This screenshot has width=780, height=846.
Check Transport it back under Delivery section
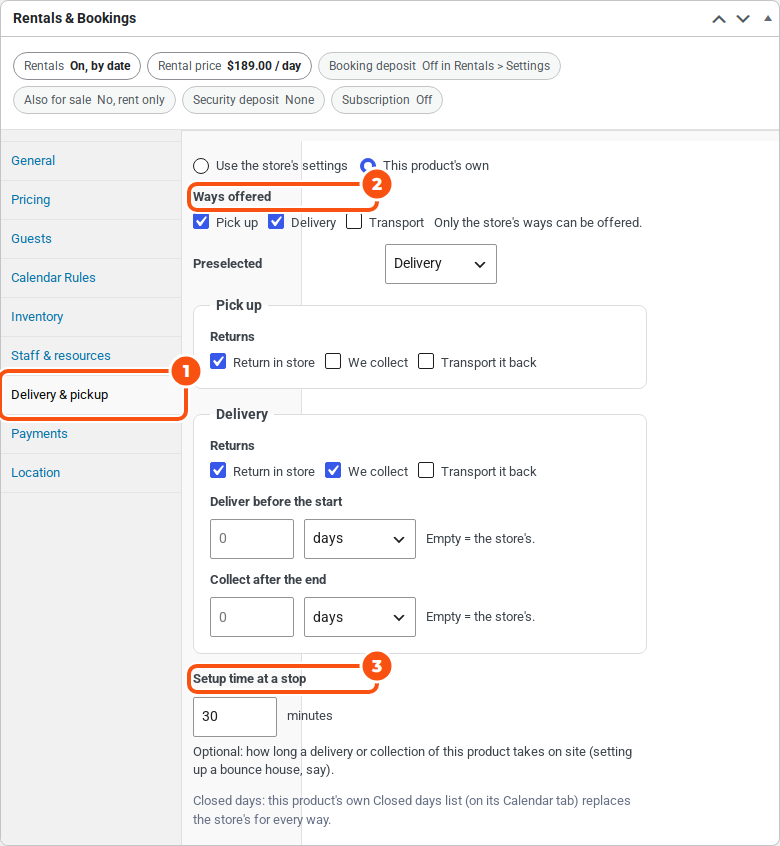click(426, 470)
